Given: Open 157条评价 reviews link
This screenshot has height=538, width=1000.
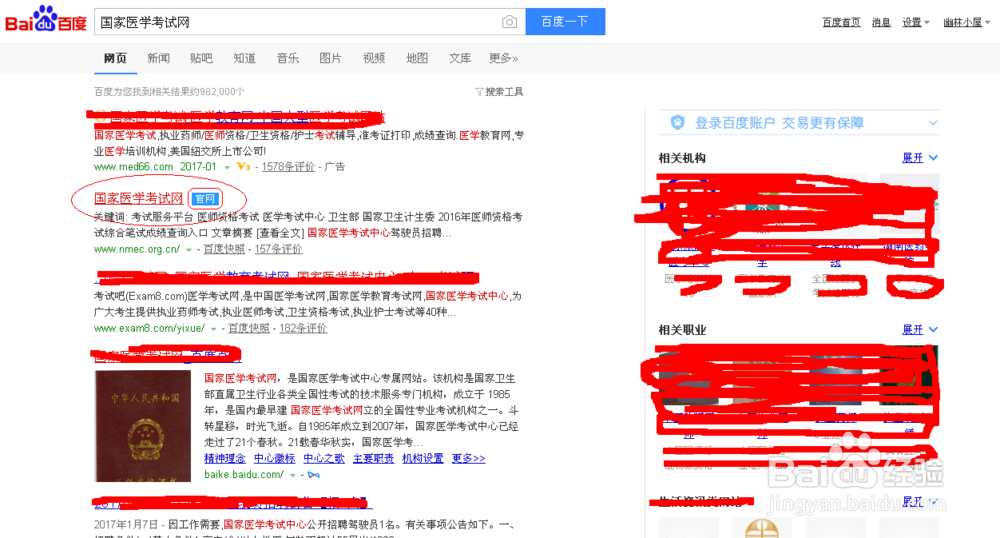Looking at the screenshot, I should pyautogui.click(x=278, y=249).
